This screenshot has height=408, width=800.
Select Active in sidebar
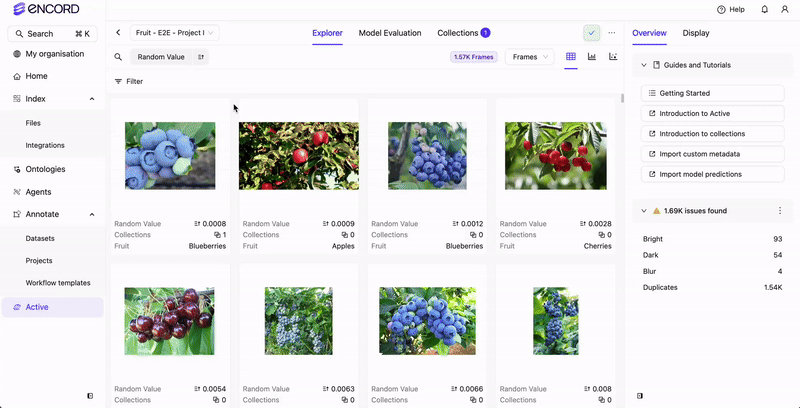(53, 307)
